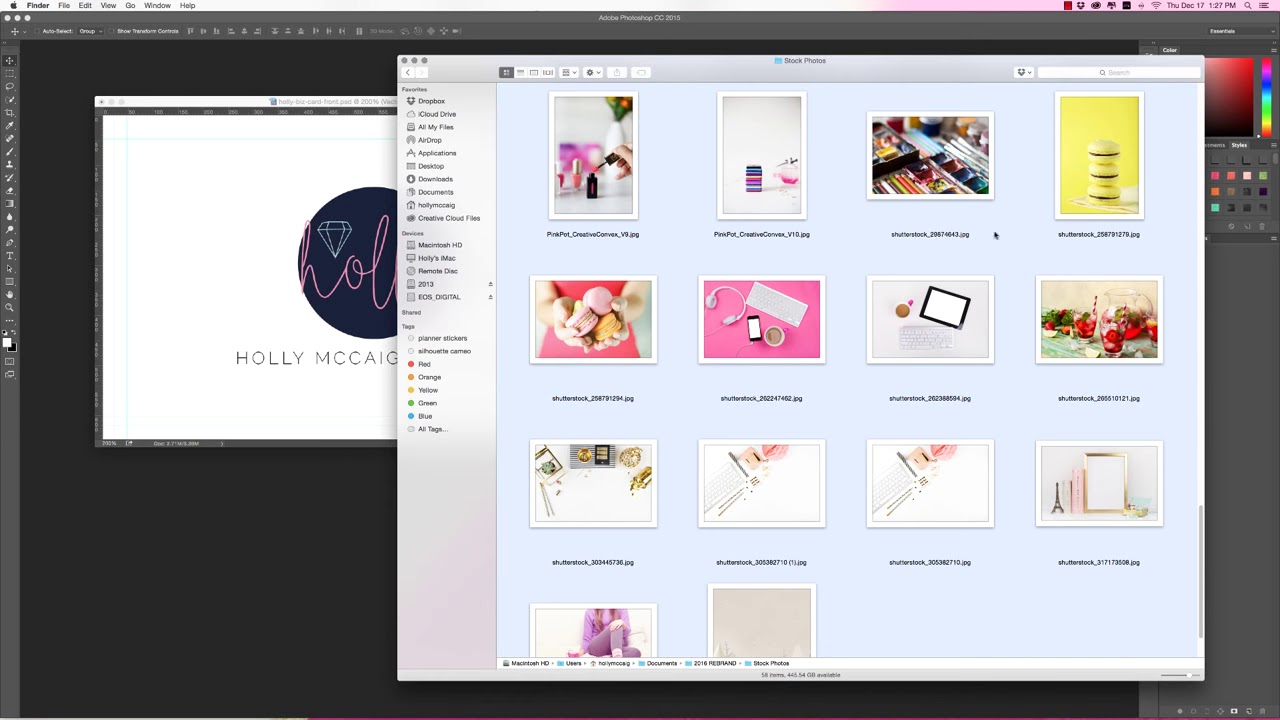This screenshot has height=720, width=1280.
Task: Enable the Auto-Select checkbox
Action: [x=37, y=31]
